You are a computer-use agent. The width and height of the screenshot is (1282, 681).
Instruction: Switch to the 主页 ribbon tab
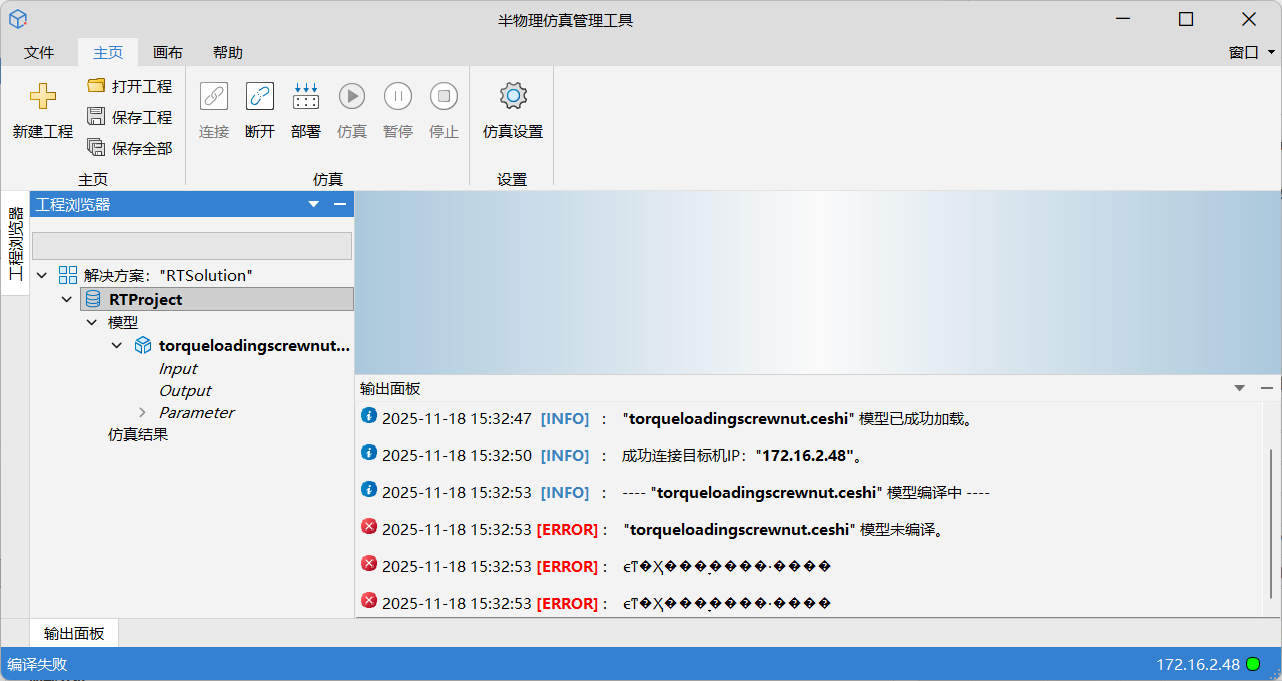[108, 53]
